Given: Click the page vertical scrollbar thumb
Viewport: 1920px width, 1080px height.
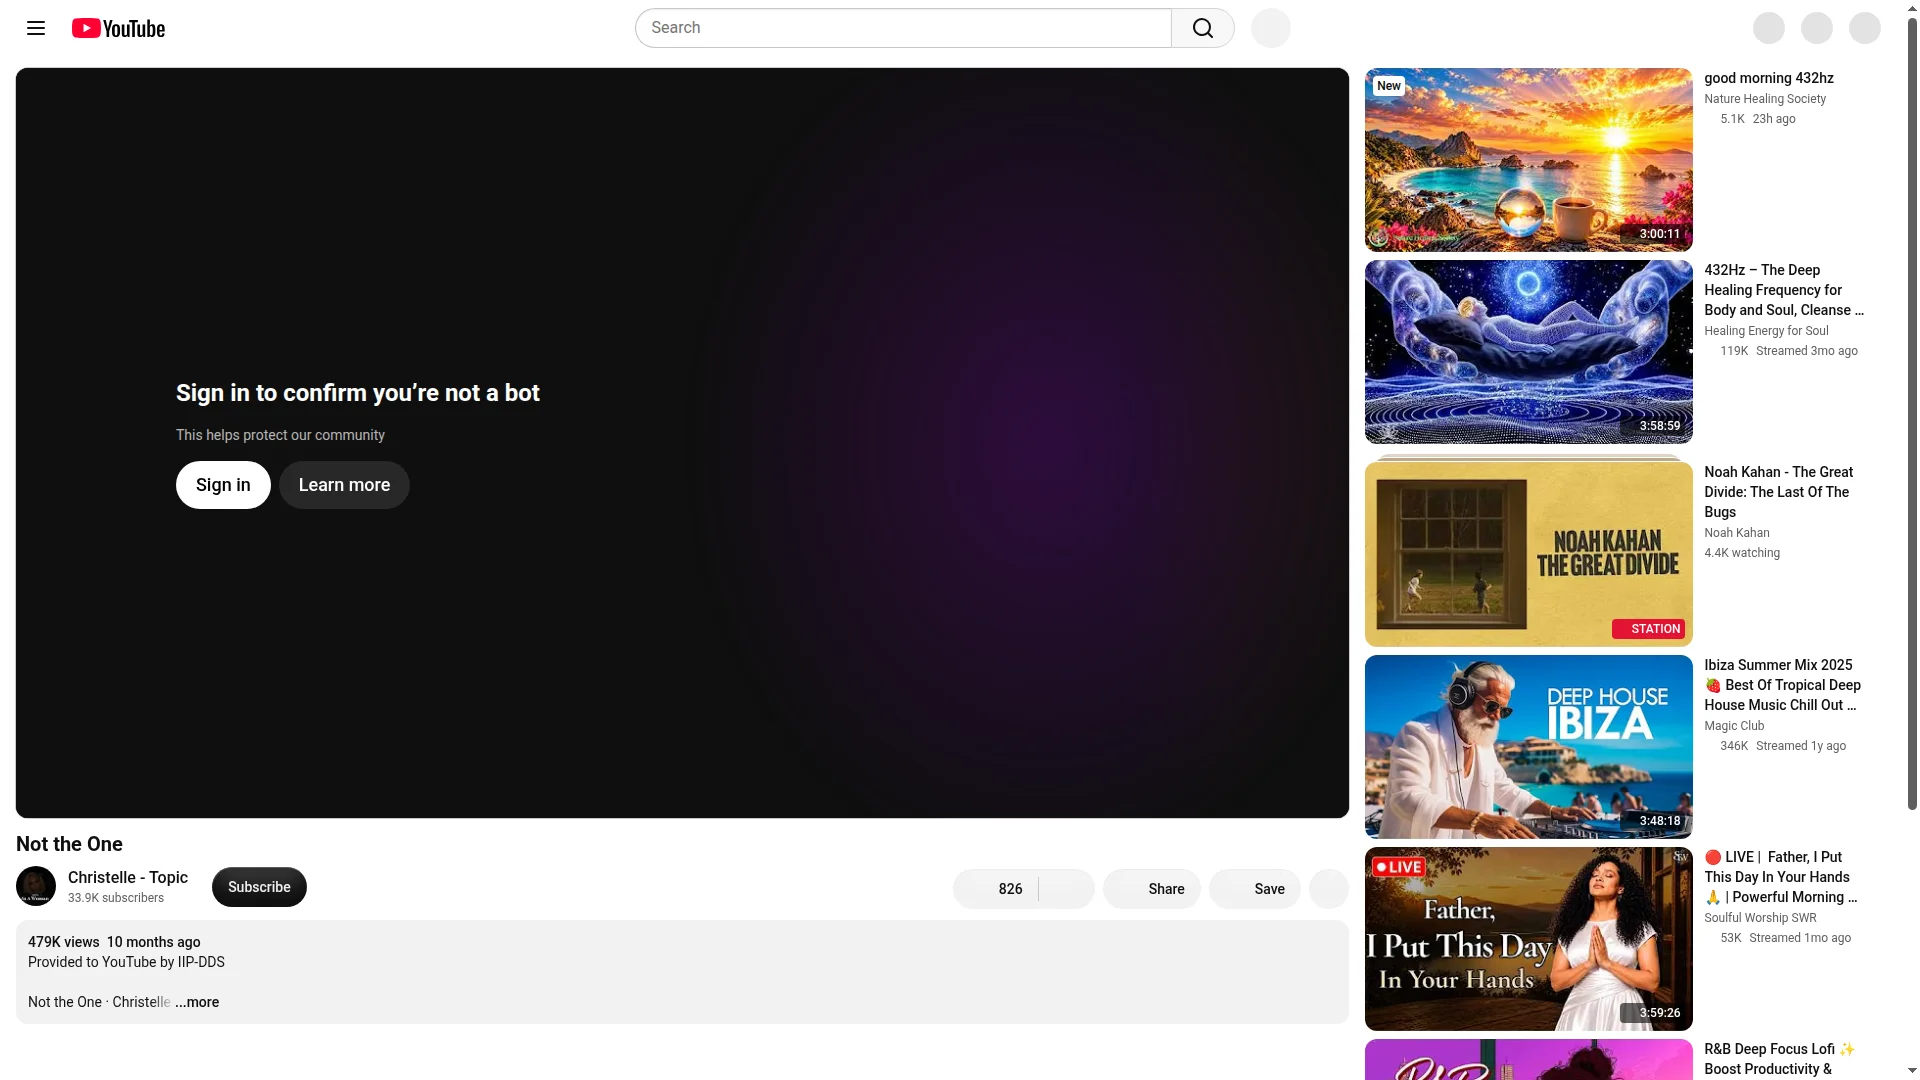Looking at the screenshot, I should [1912, 413].
